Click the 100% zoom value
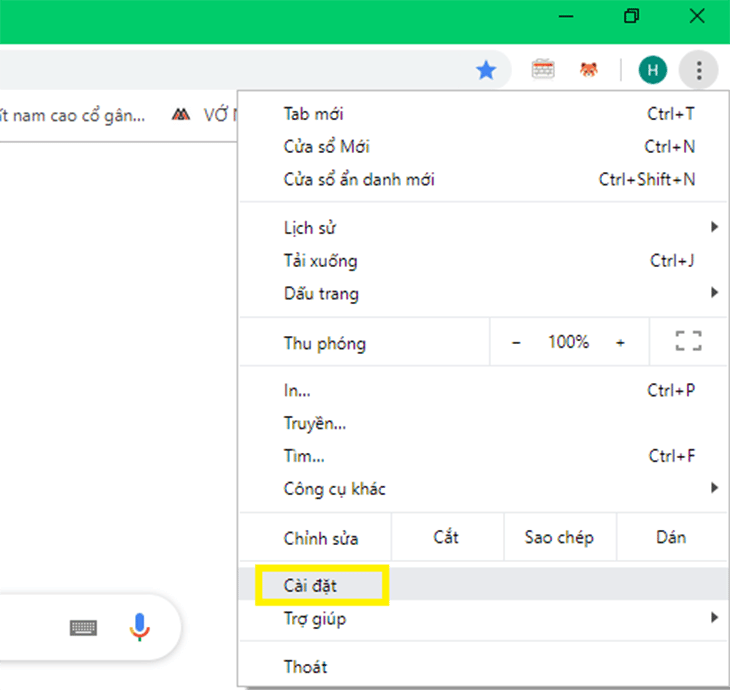730x690 pixels. point(568,342)
